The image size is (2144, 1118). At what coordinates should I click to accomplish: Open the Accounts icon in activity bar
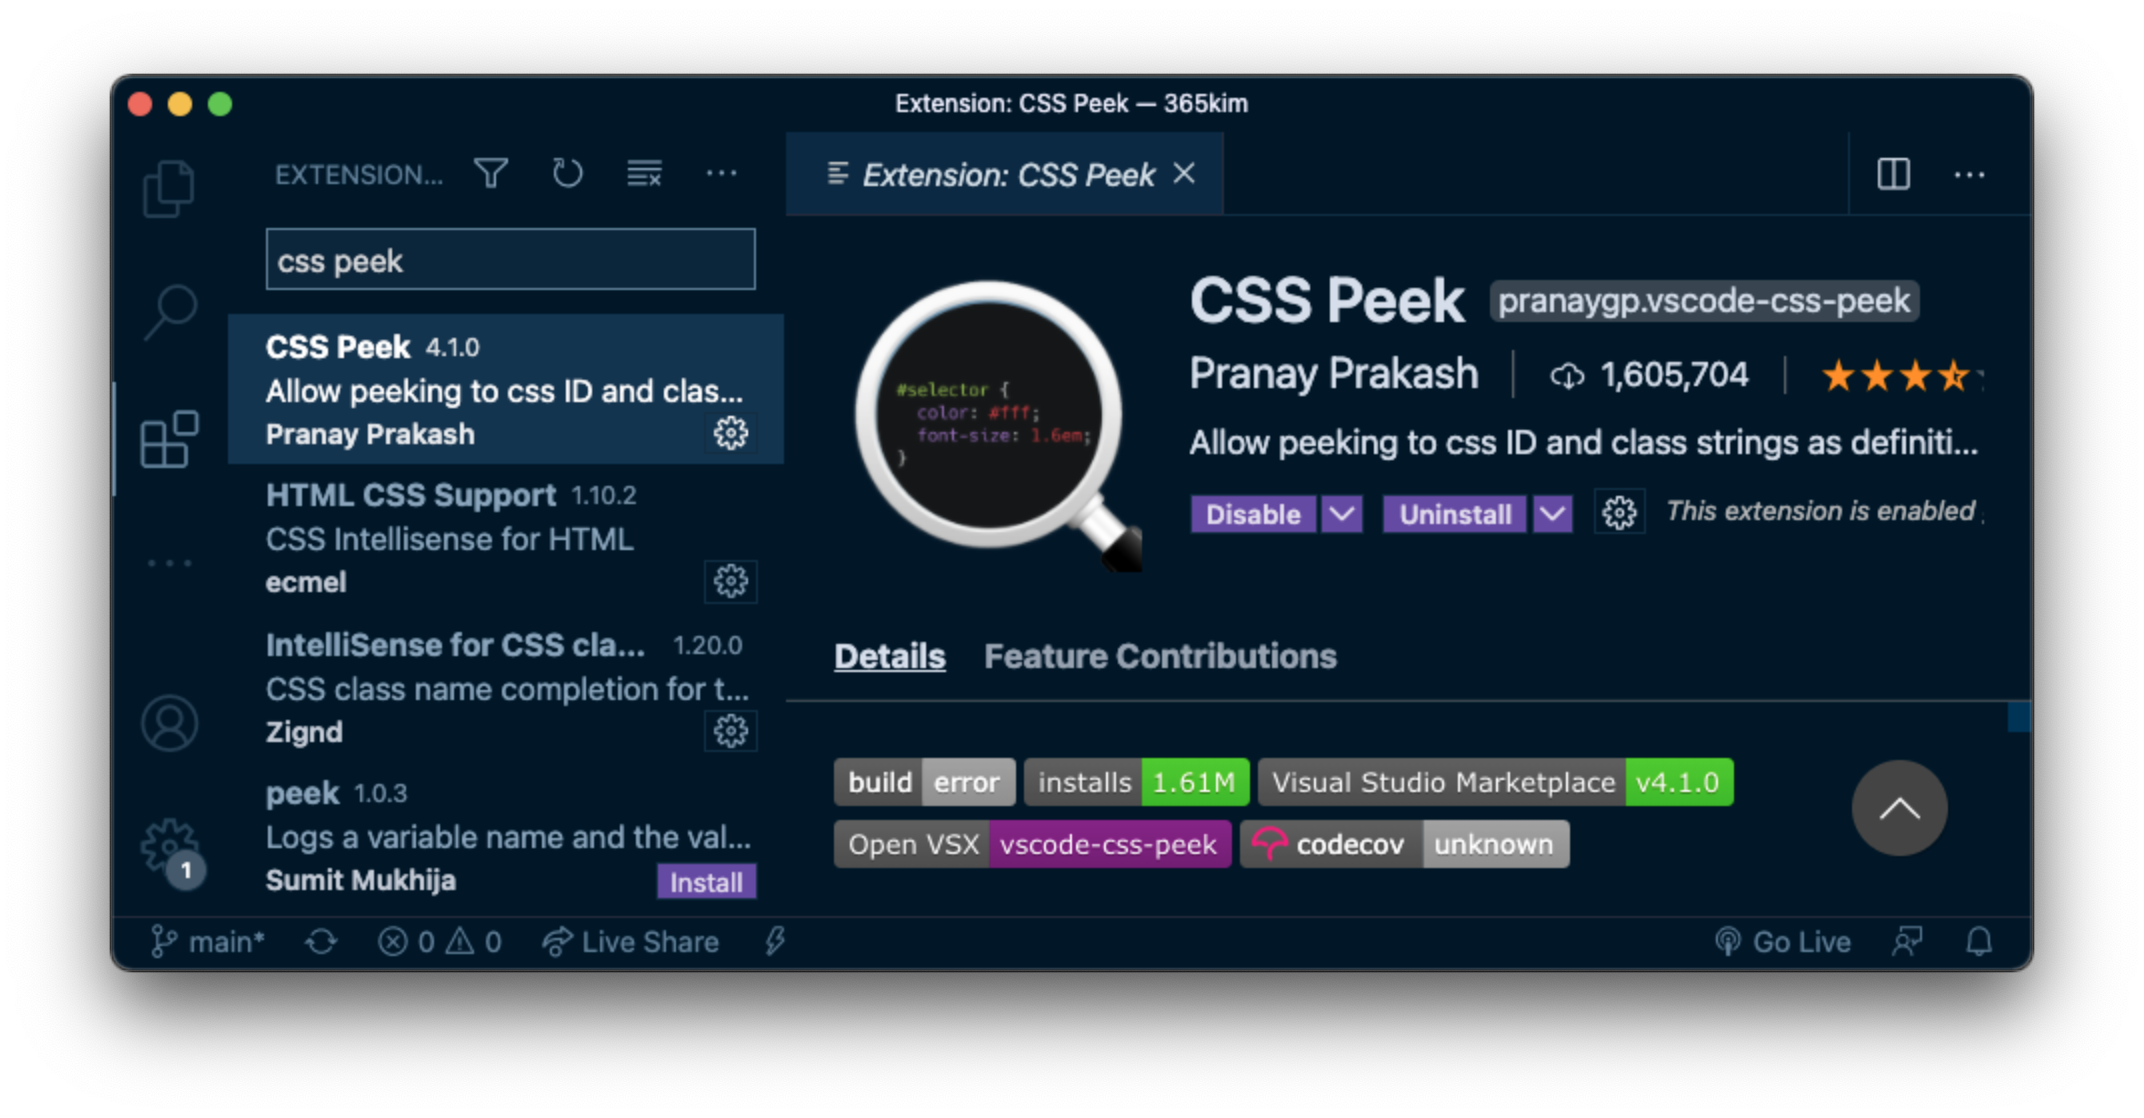169,723
